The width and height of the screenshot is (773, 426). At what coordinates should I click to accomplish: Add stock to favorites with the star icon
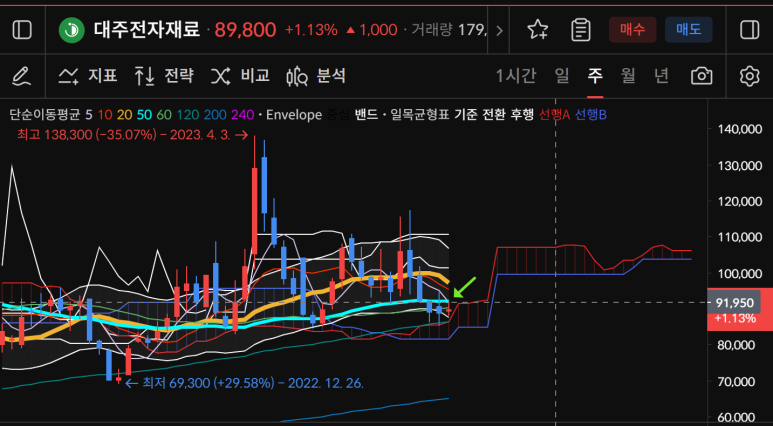[x=537, y=30]
